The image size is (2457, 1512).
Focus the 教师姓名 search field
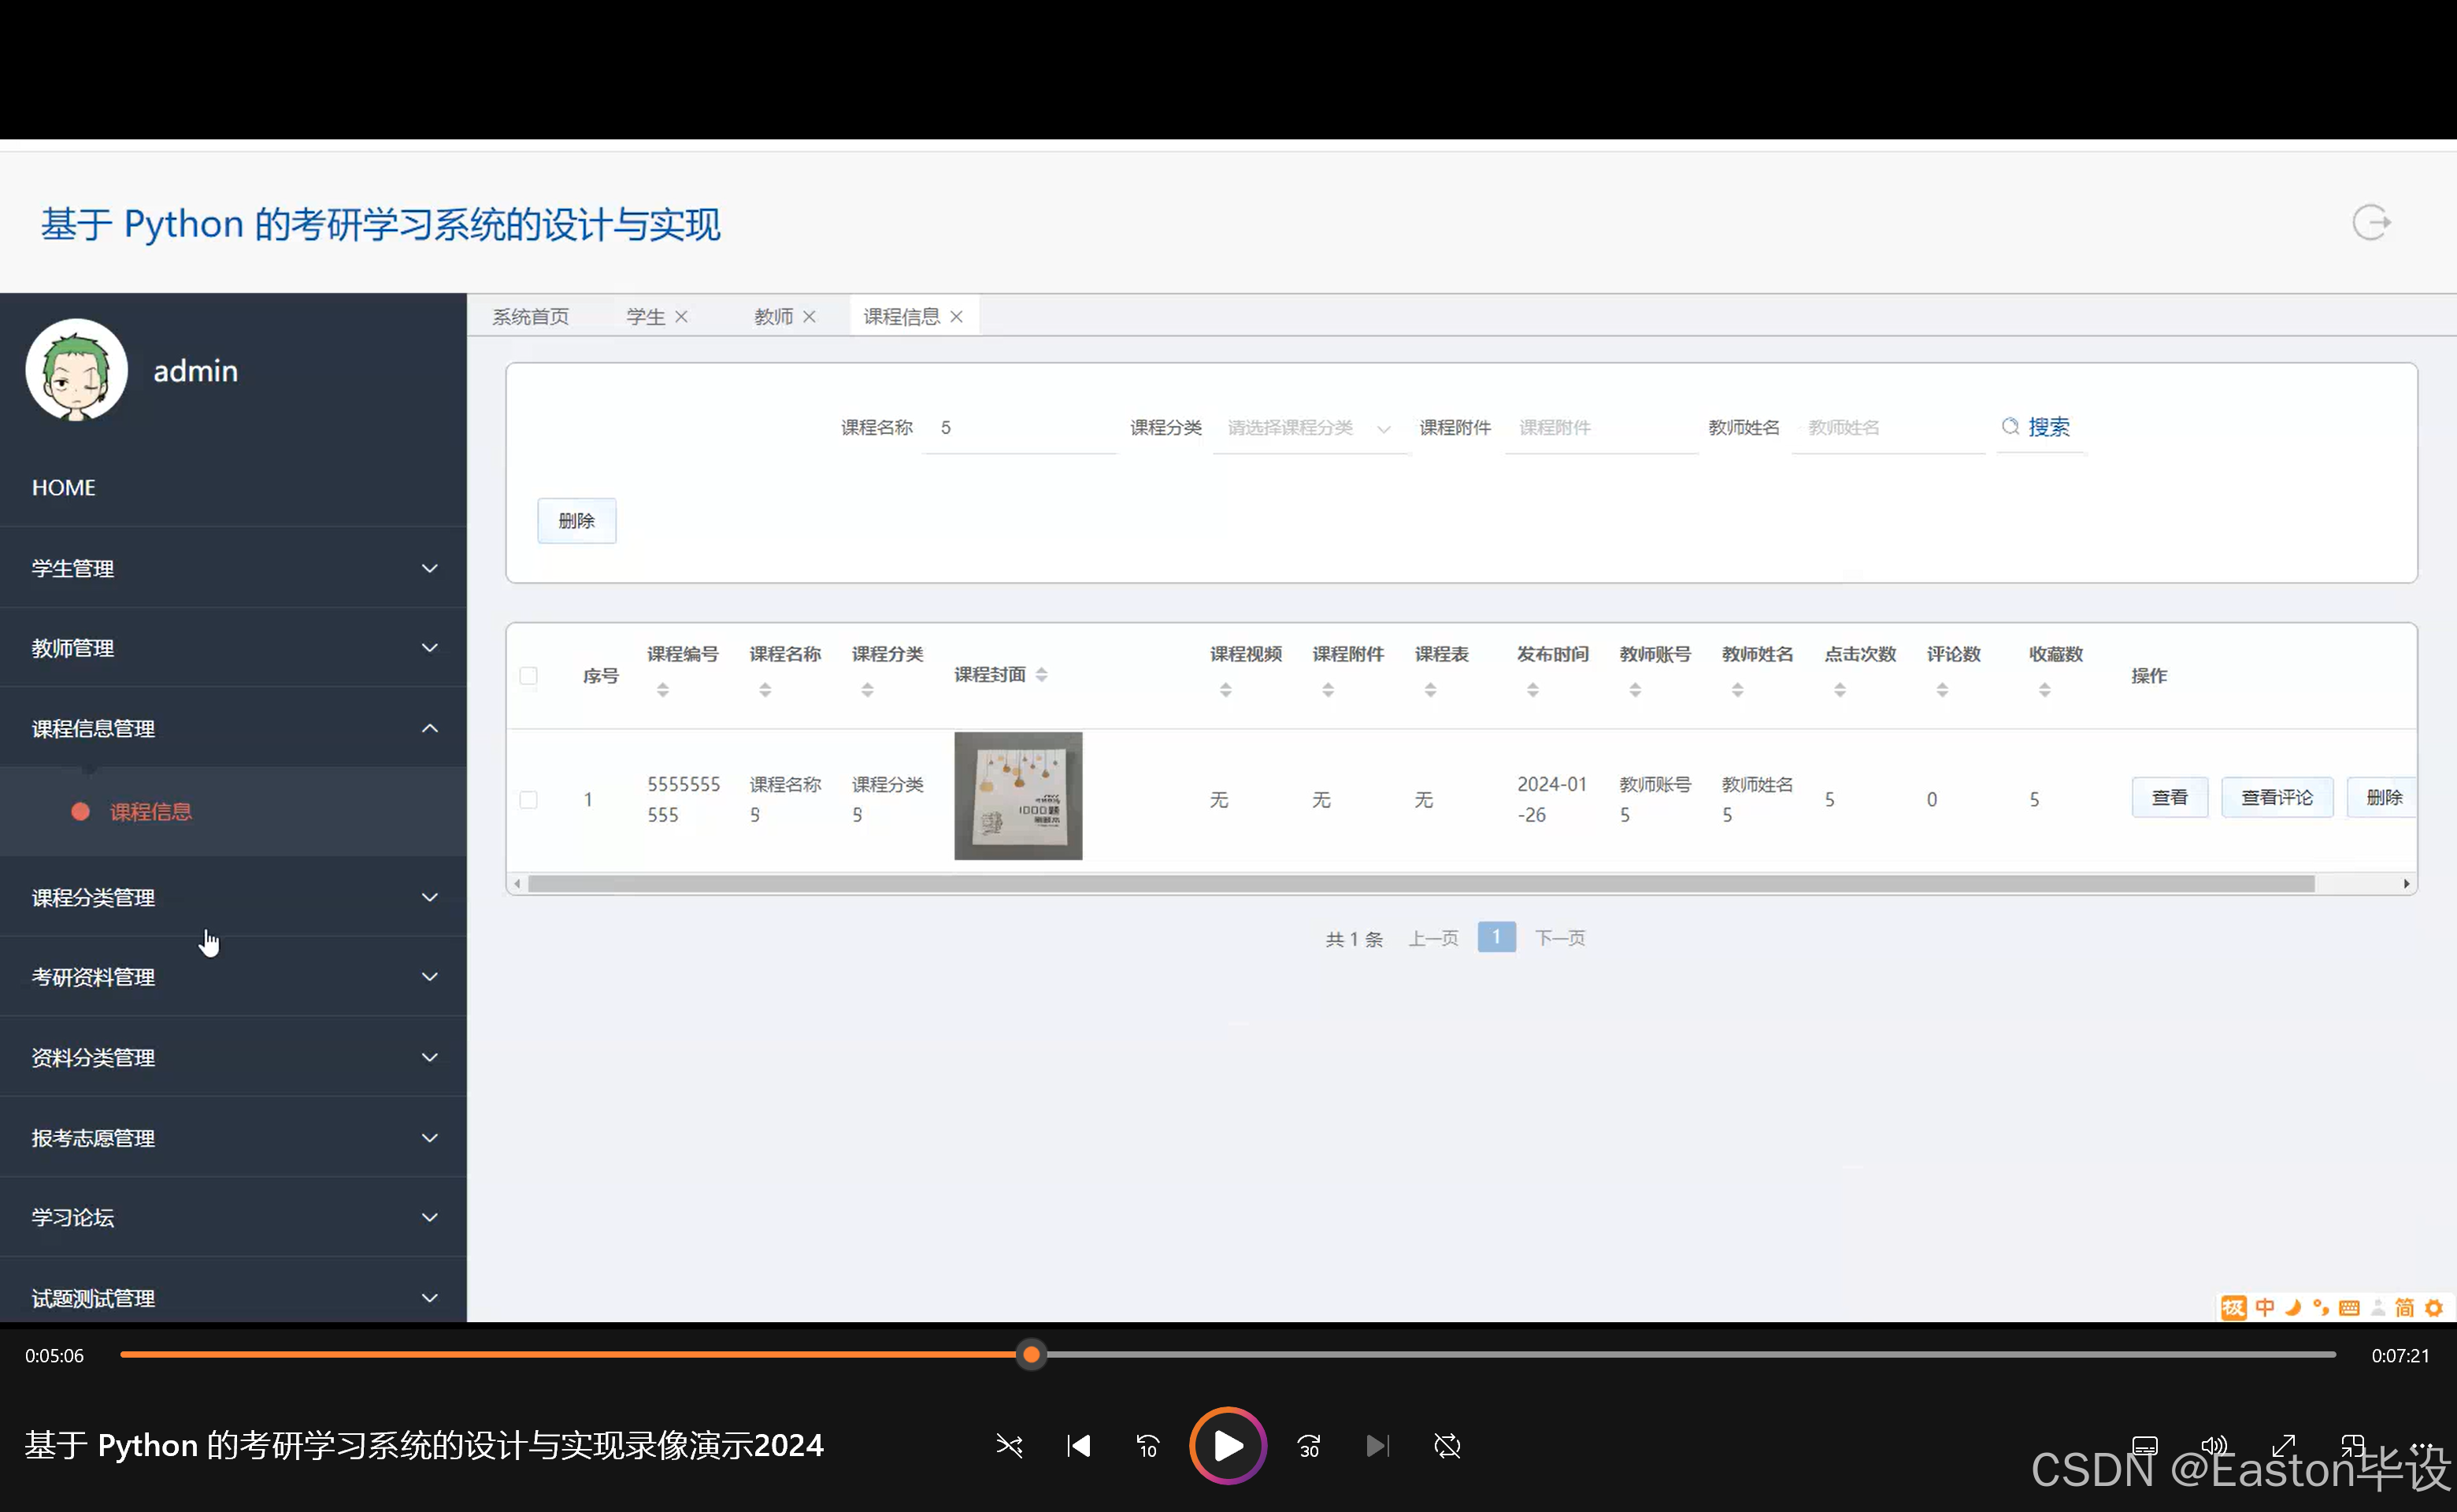[x=1889, y=428]
